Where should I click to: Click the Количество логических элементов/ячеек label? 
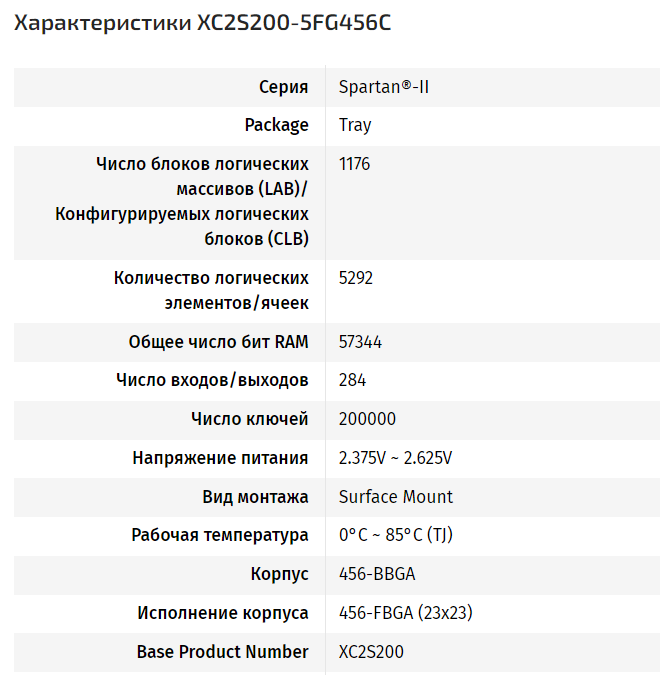[211, 290]
